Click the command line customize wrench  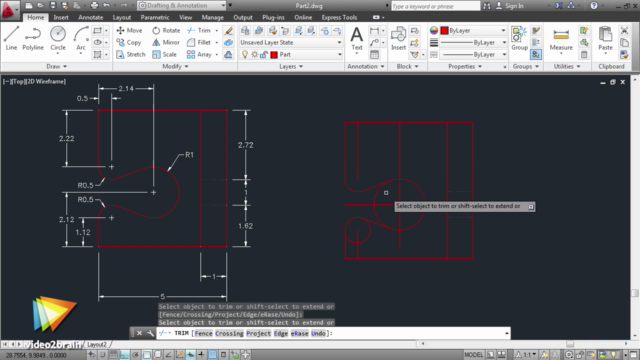[x=151, y=333]
